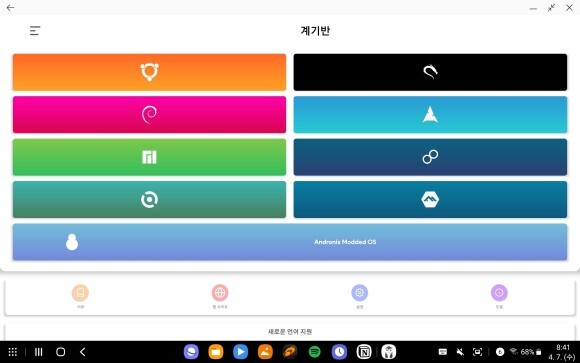Open the dark orange swirl taskbar app
The width and height of the screenshot is (580, 363).
coord(290,352)
